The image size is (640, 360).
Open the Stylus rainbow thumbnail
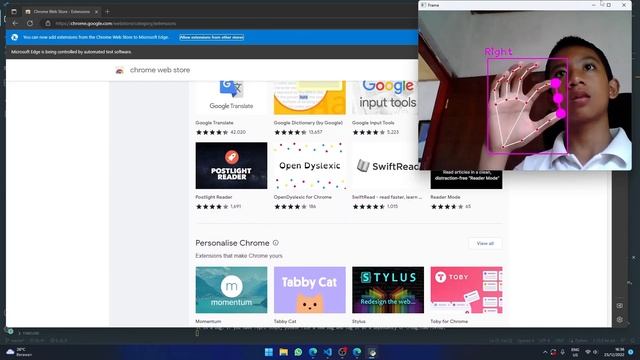click(388, 290)
